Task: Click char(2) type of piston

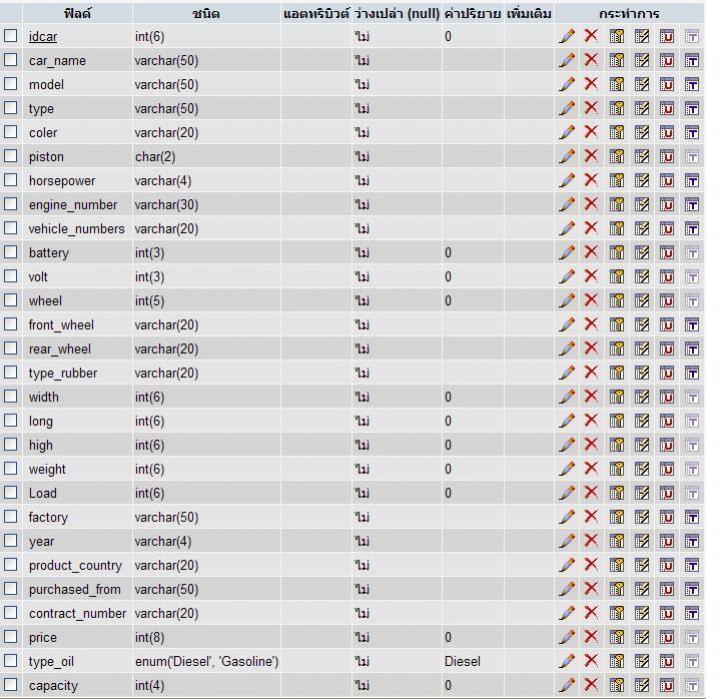Action: (x=155, y=157)
